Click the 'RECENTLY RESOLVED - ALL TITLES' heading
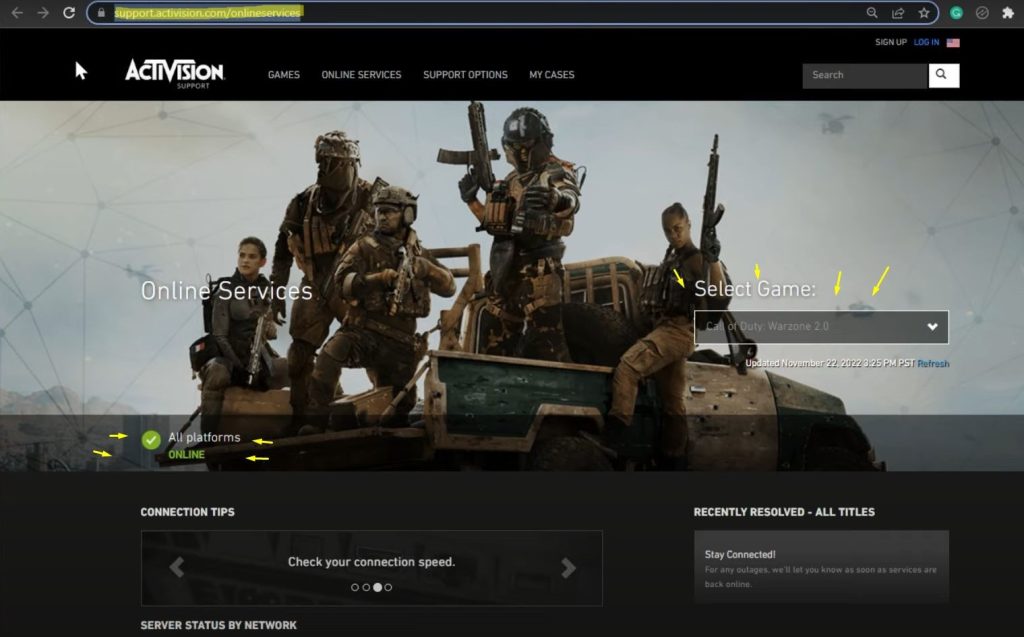This screenshot has width=1024, height=637. tap(784, 512)
